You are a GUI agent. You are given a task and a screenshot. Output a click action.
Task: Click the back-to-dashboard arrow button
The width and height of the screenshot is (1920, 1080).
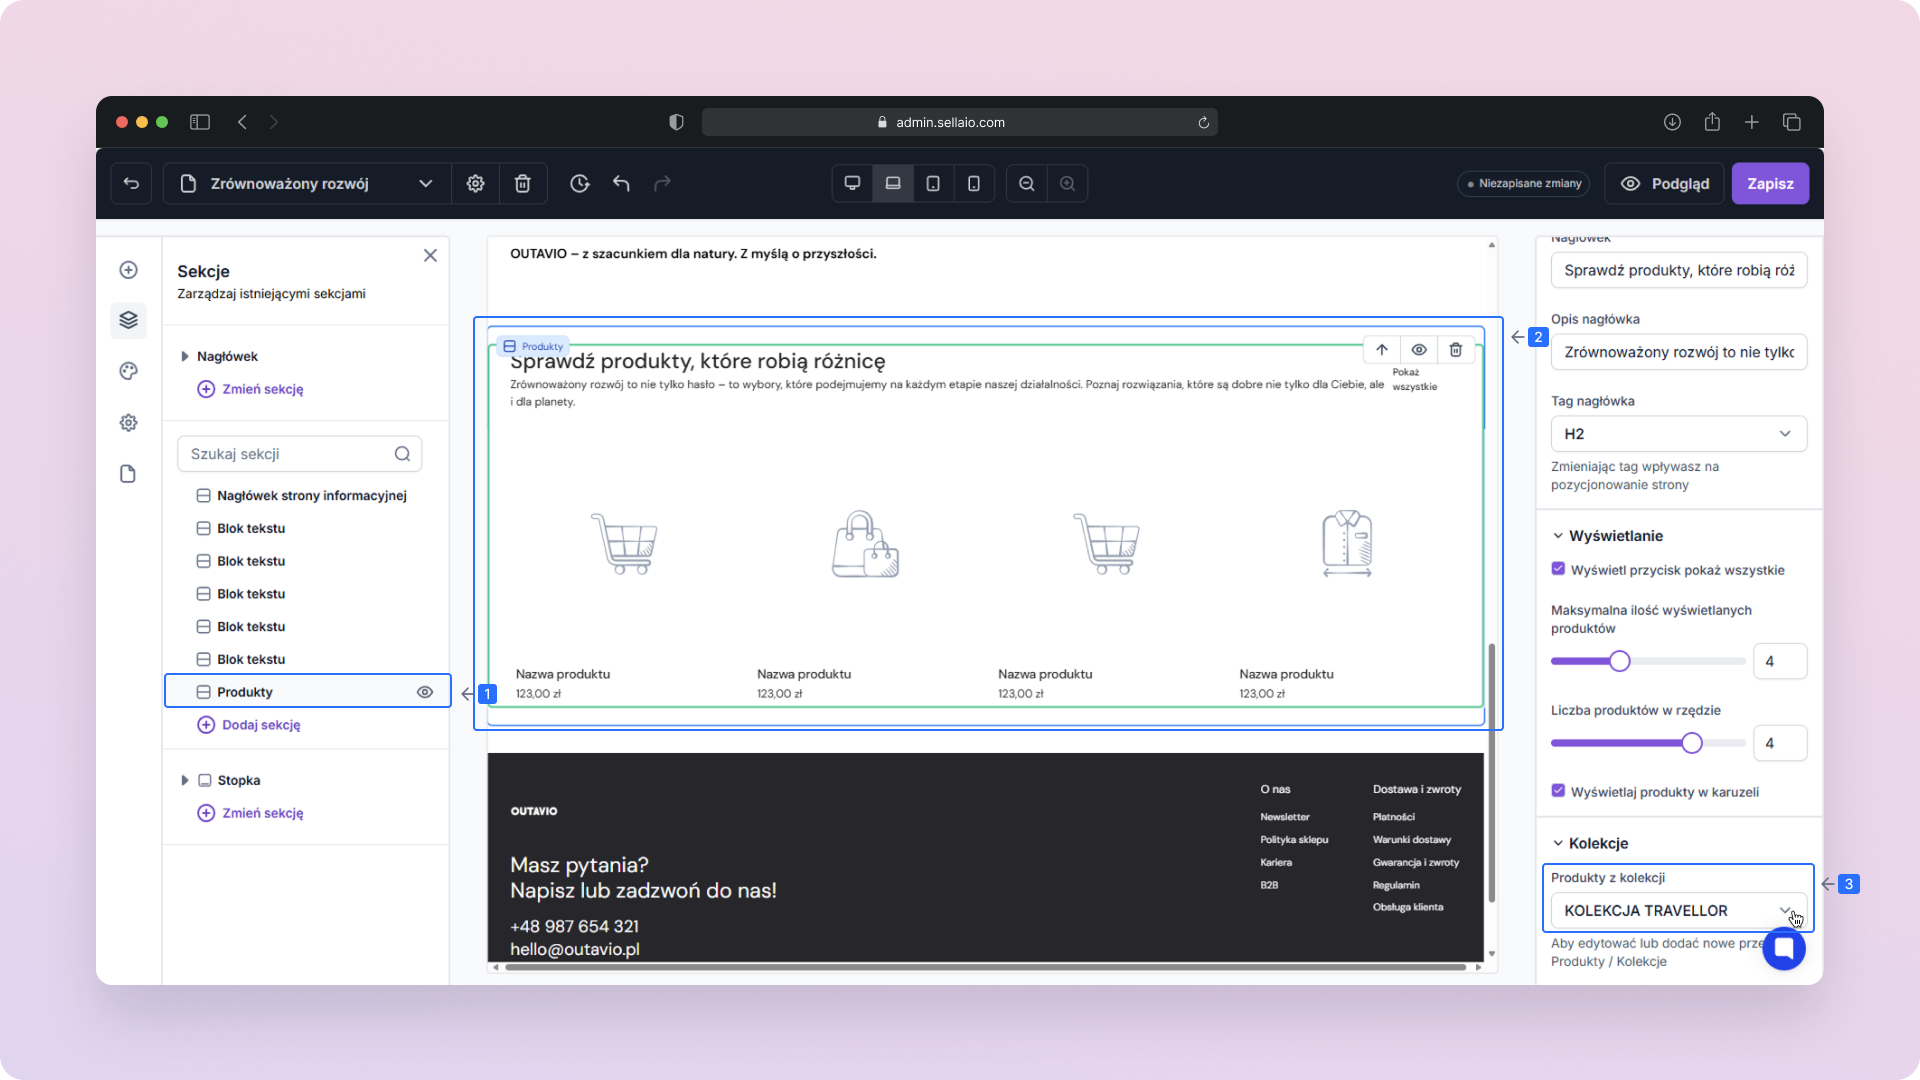pos(131,183)
